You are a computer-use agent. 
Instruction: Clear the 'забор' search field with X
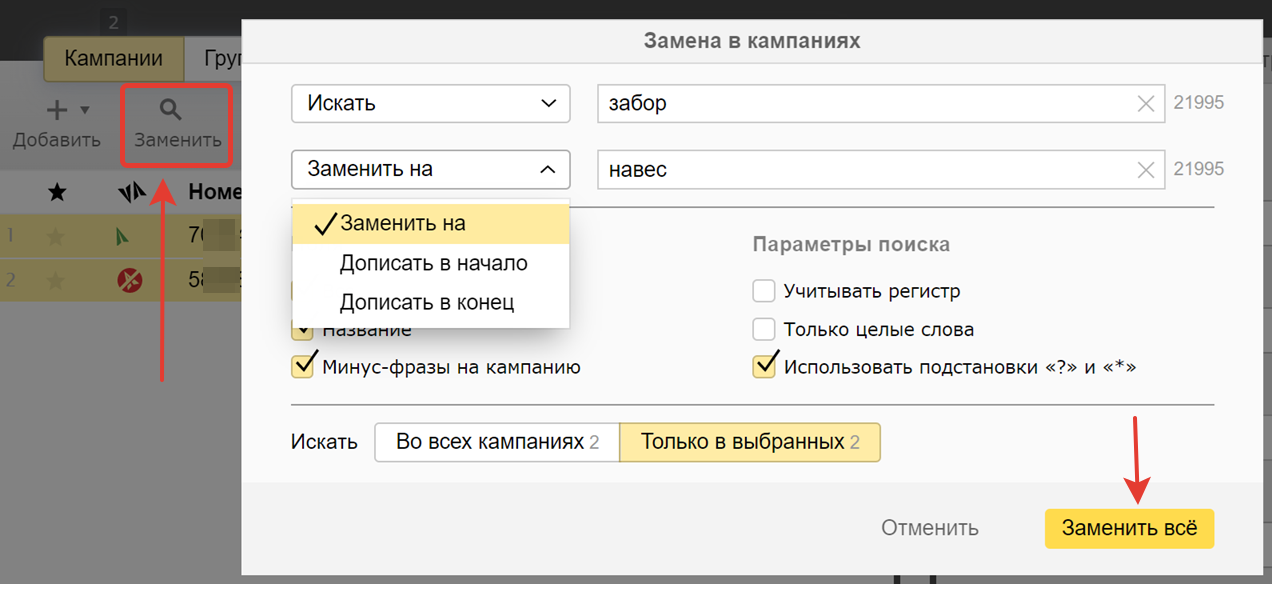click(1146, 104)
